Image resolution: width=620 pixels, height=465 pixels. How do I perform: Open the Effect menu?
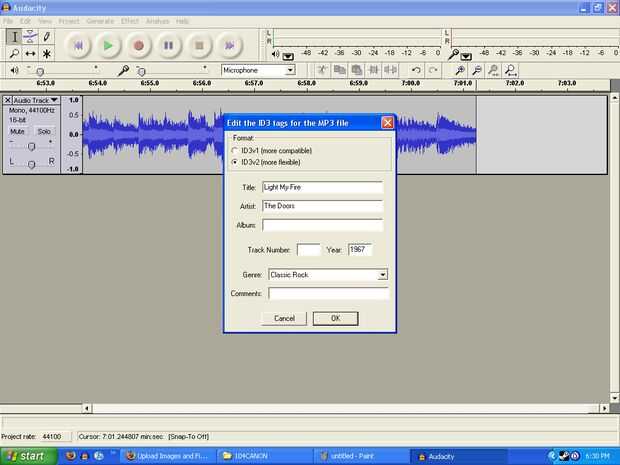[x=130, y=21]
